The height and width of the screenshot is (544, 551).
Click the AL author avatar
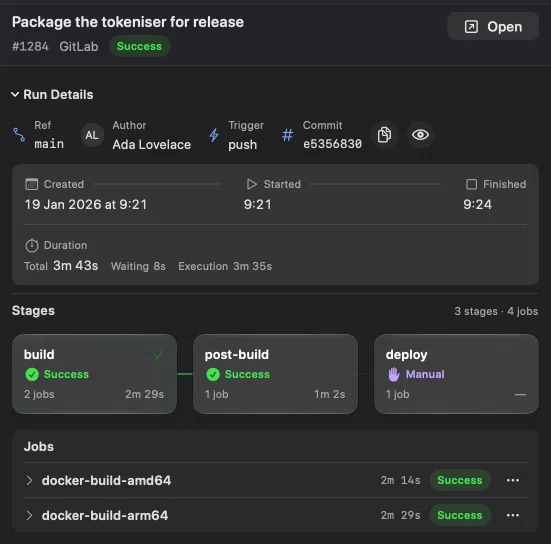click(x=92, y=135)
